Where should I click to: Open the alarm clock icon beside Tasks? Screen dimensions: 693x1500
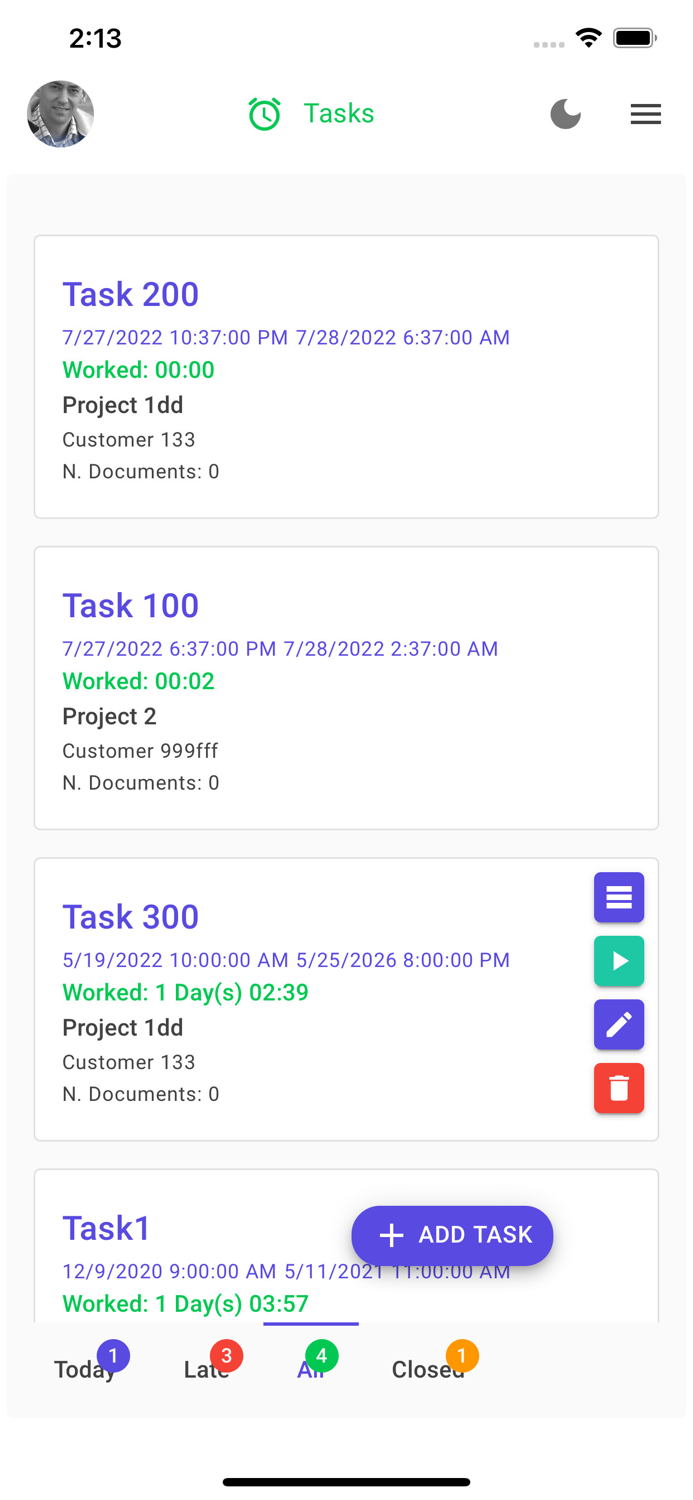click(x=263, y=113)
